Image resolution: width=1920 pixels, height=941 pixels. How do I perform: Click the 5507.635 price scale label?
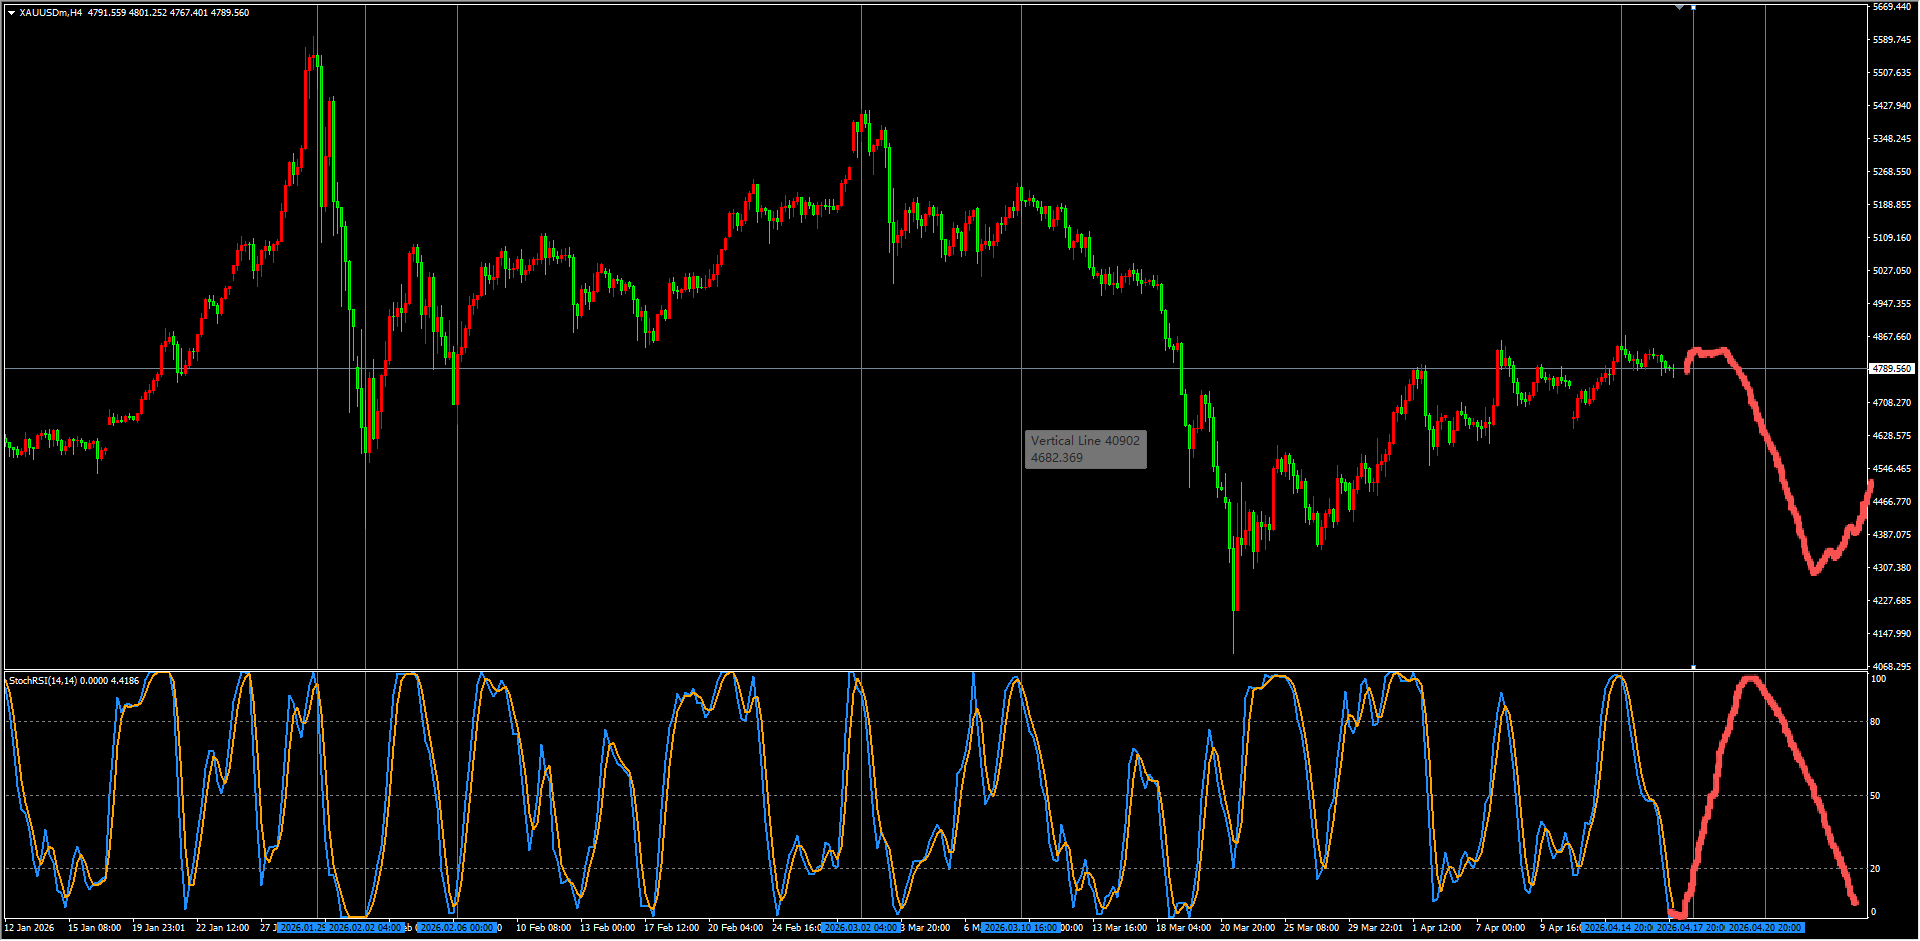point(1892,73)
